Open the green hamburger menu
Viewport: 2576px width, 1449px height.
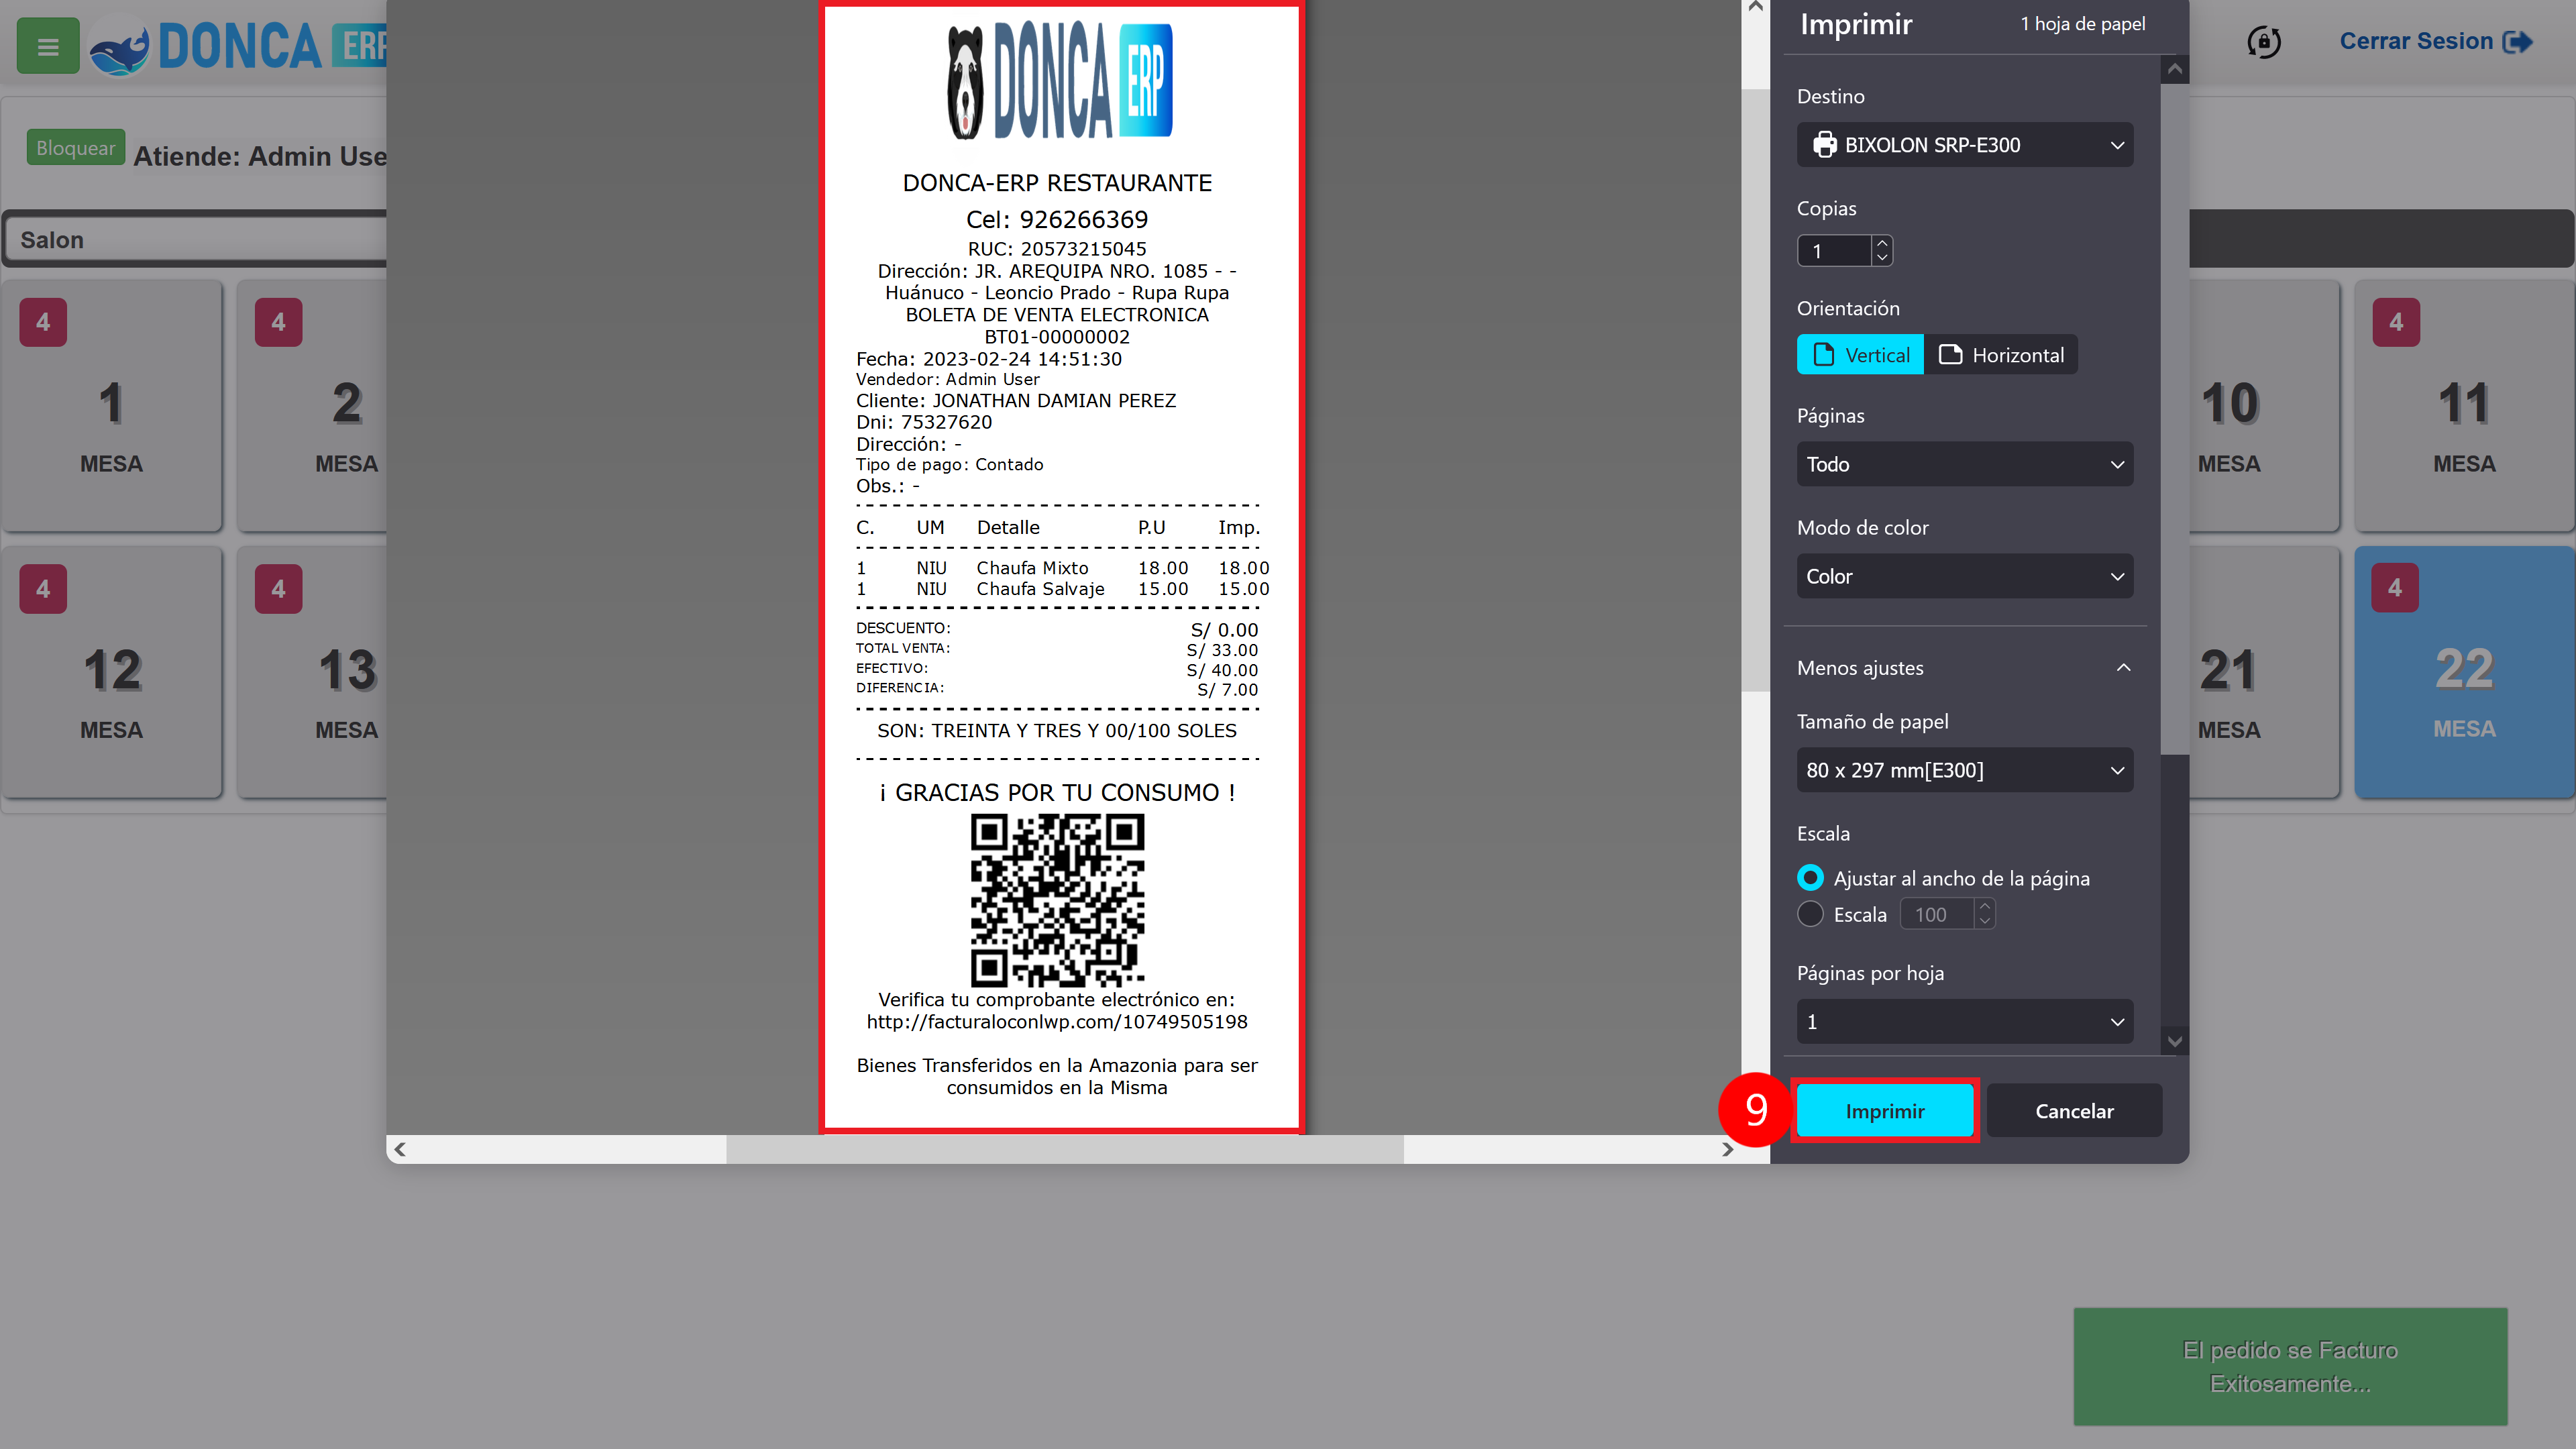click(47, 46)
